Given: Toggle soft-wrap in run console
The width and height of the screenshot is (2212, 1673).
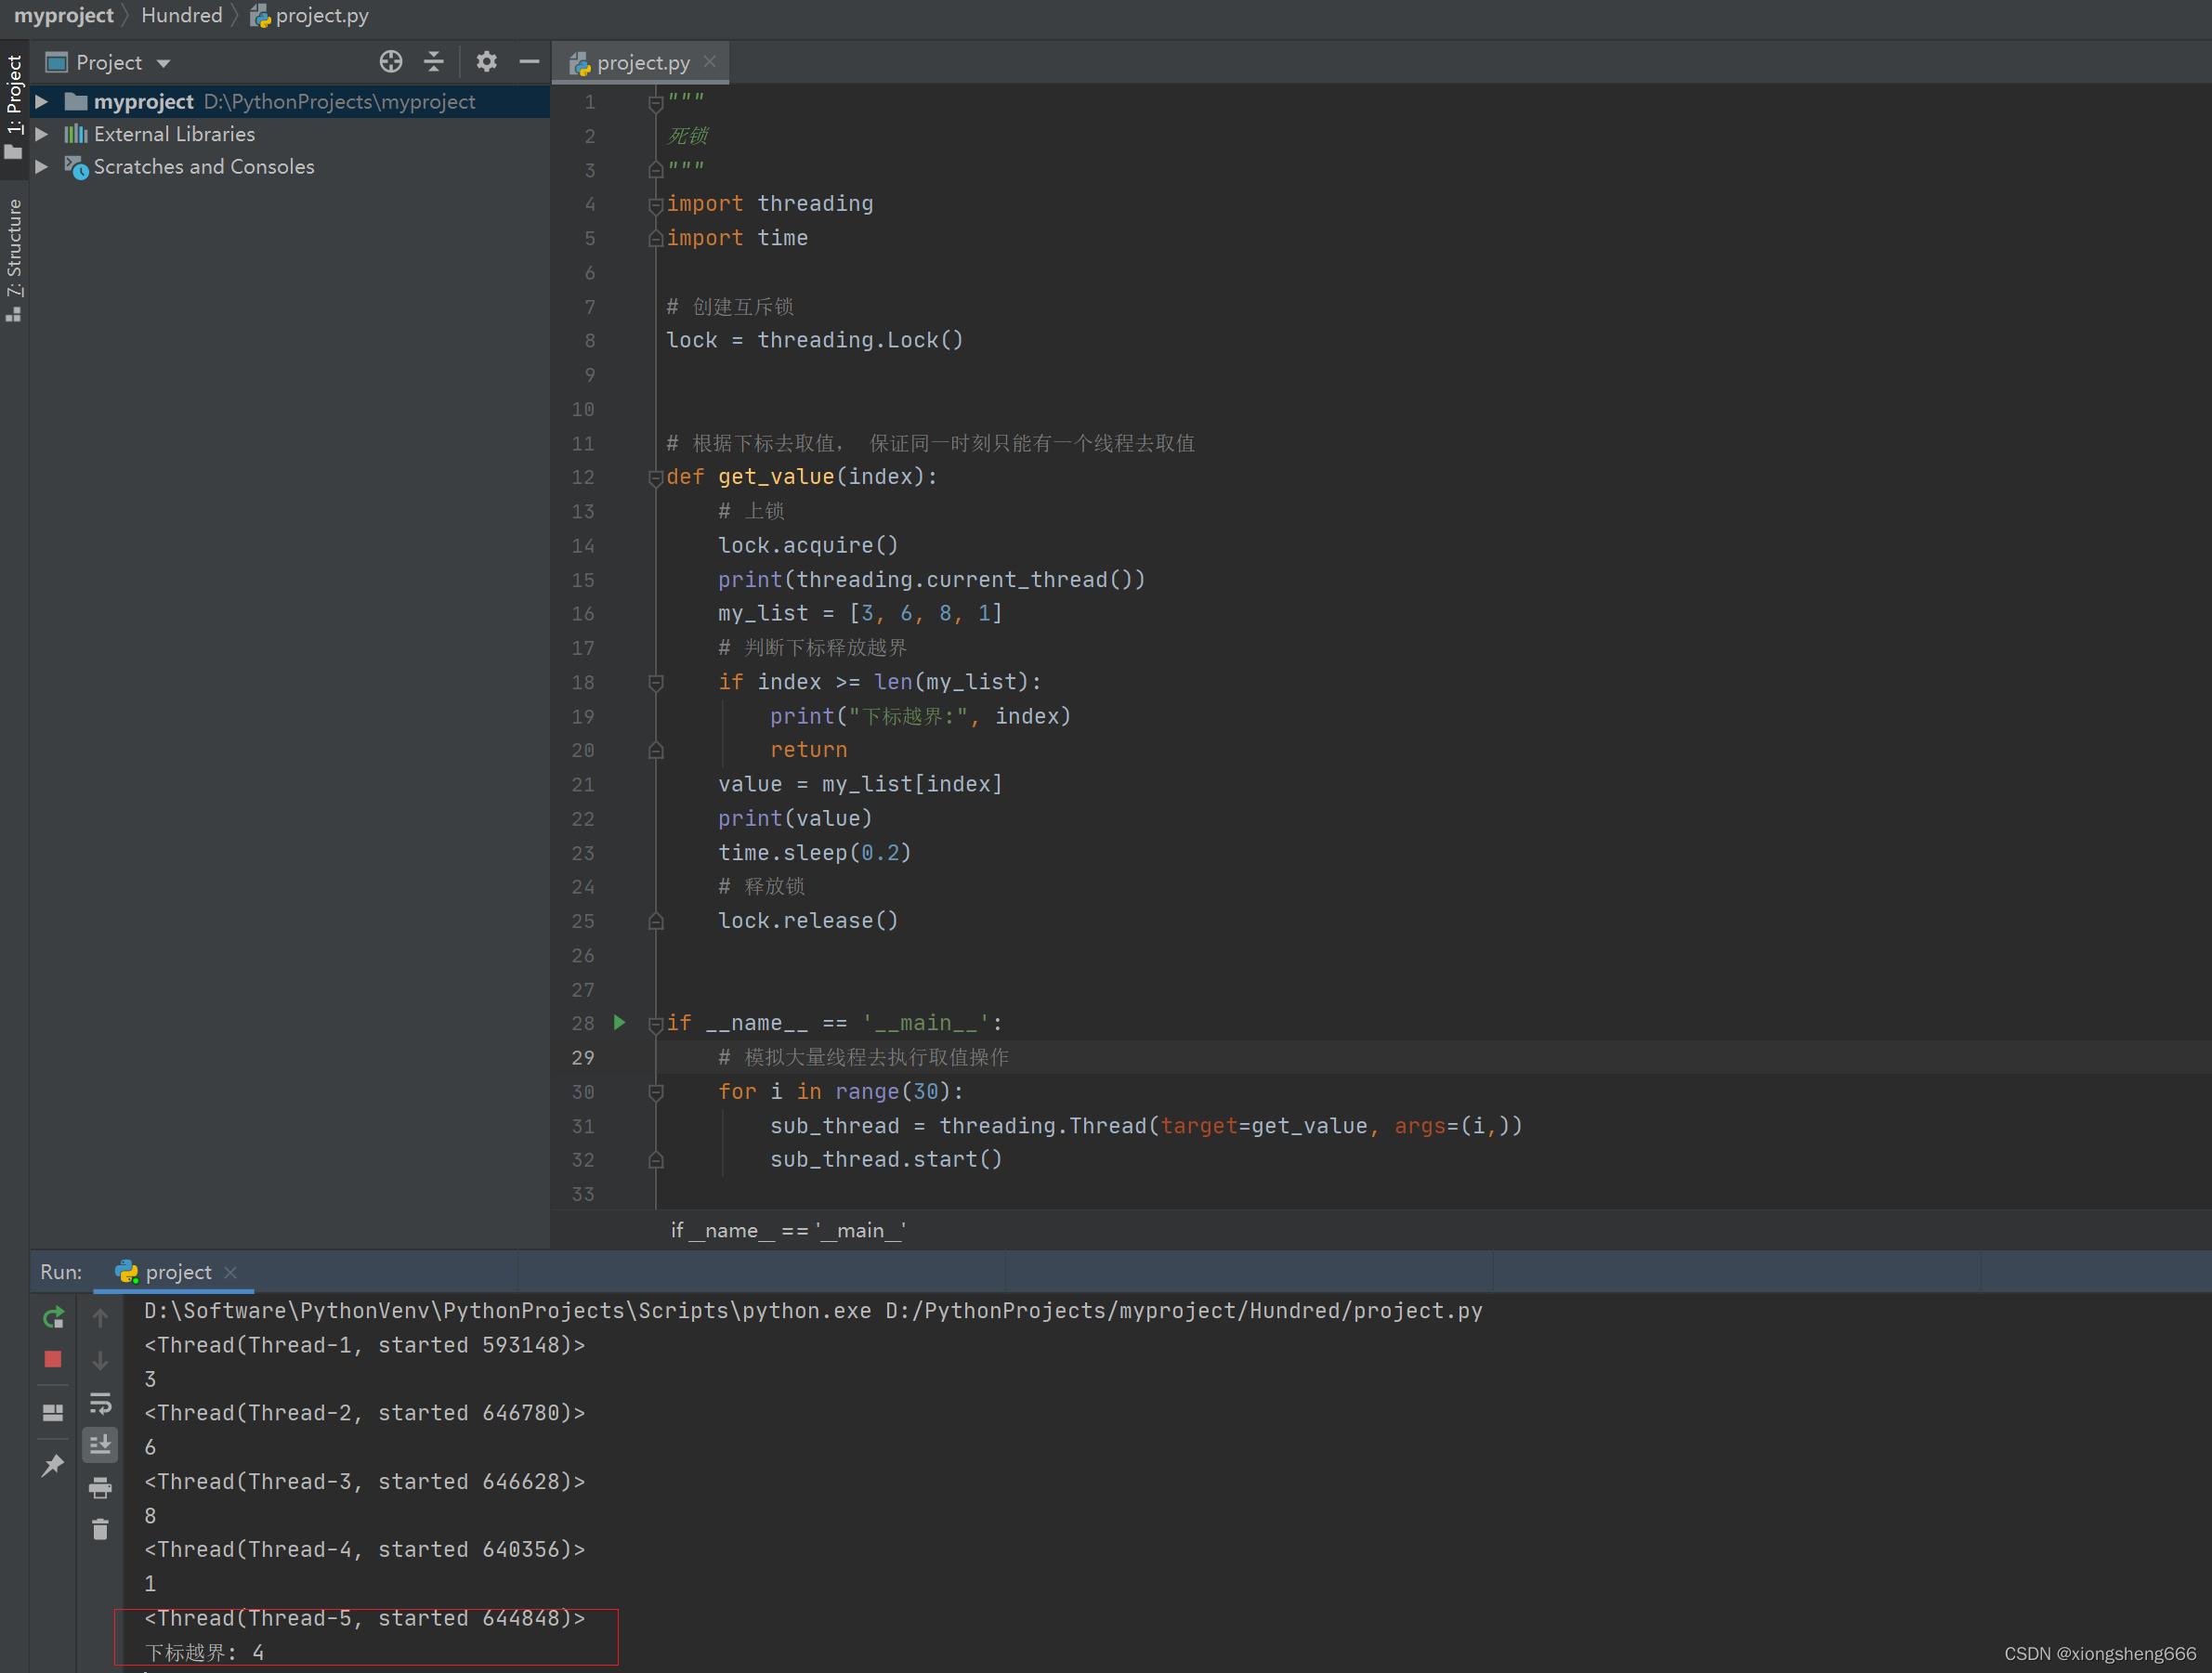Looking at the screenshot, I should [100, 1403].
